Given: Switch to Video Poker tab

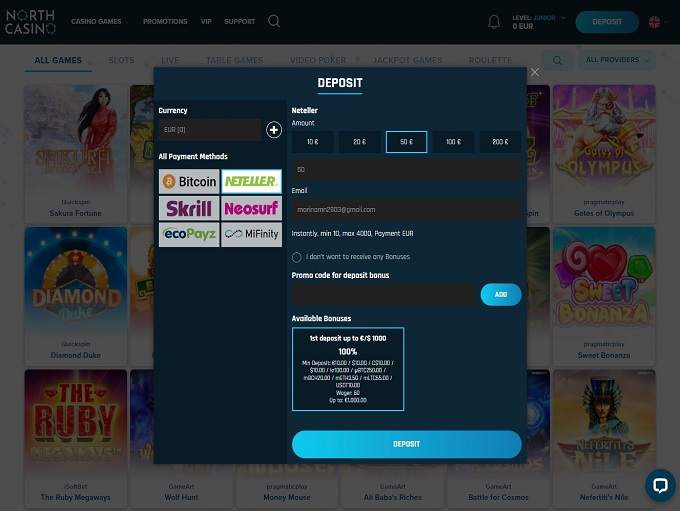Looking at the screenshot, I should coord(318,60).
